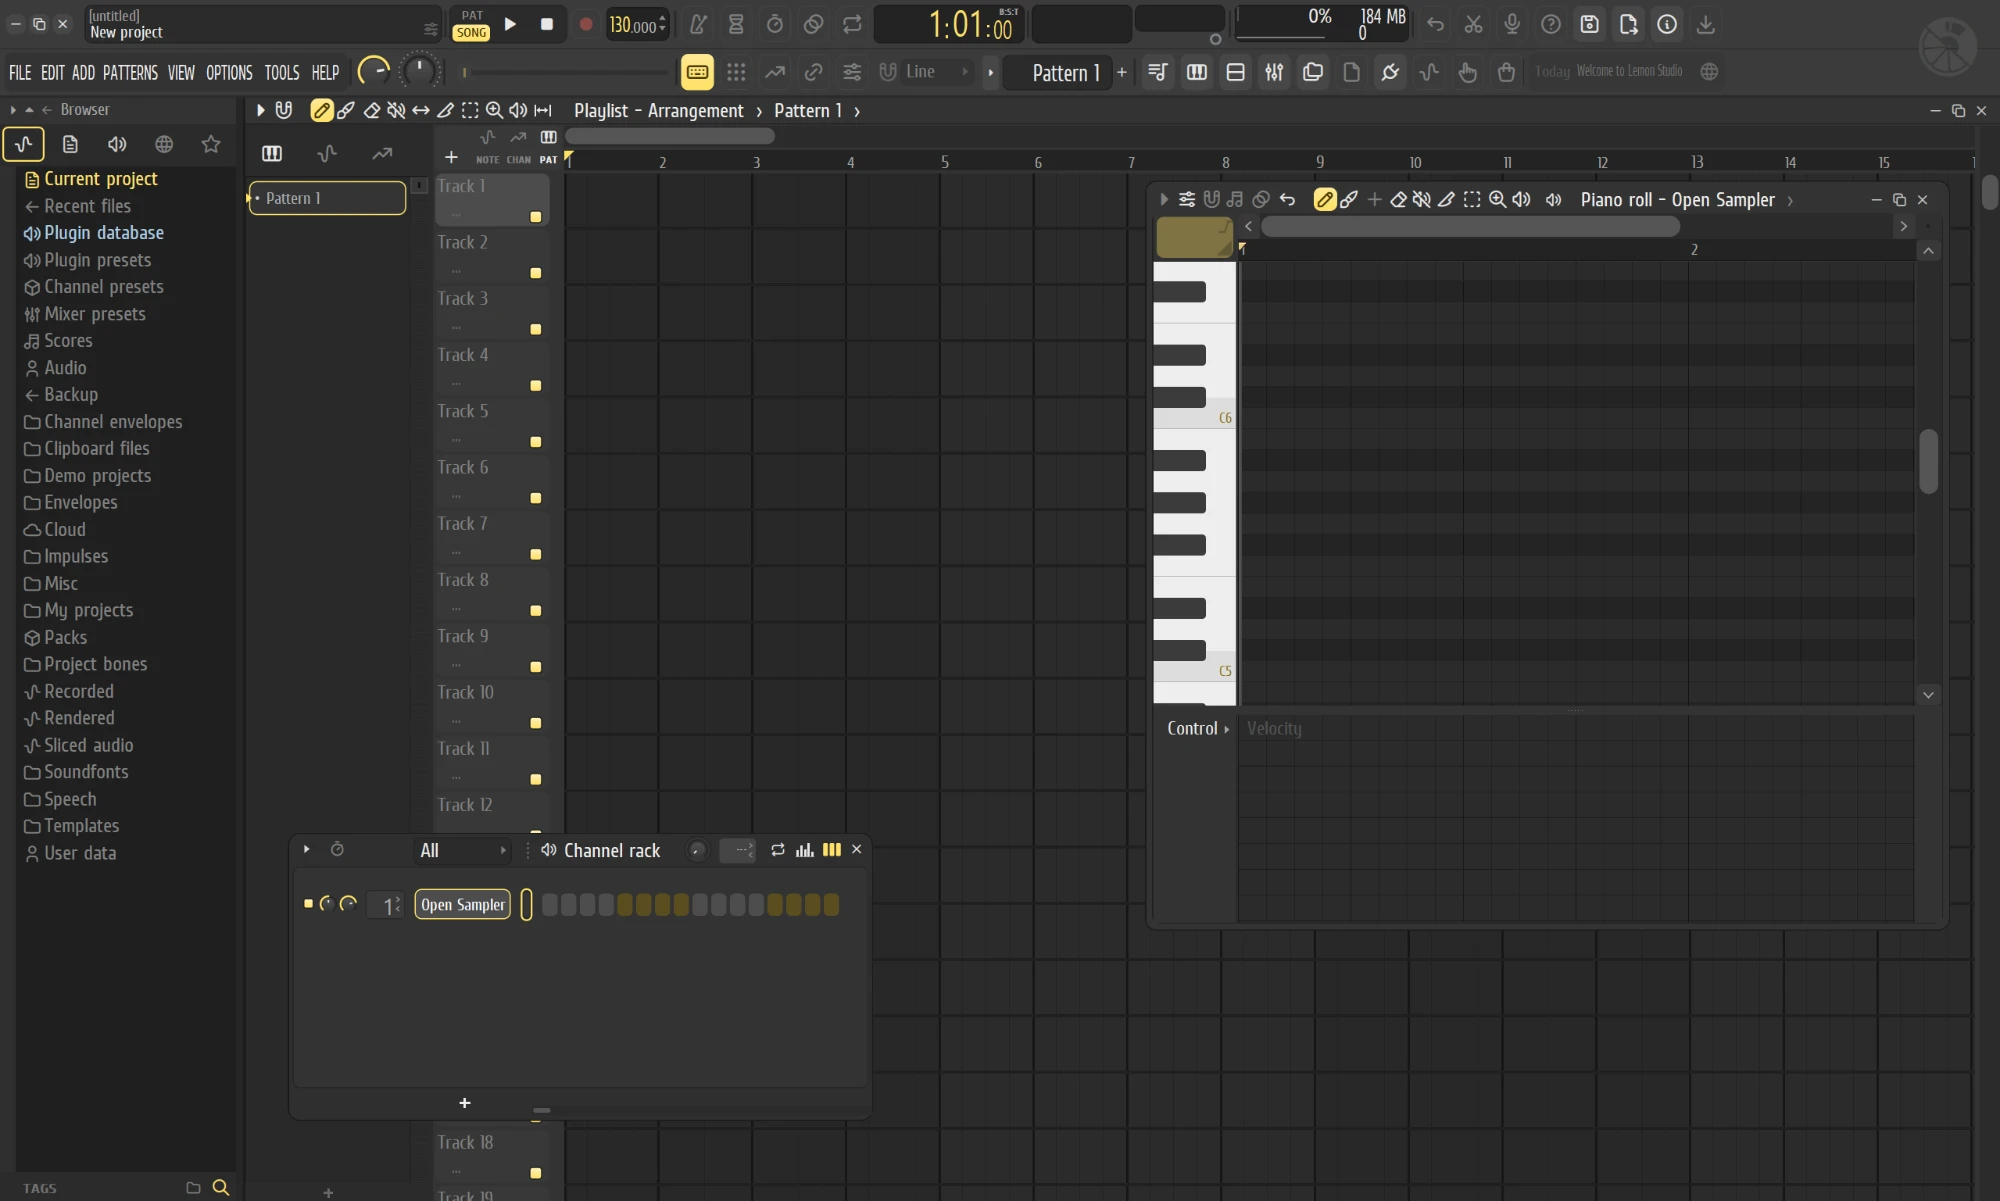The image size is (2000, 1201).
Task: Select the playlist zoom tool
Action: point(494,110)
